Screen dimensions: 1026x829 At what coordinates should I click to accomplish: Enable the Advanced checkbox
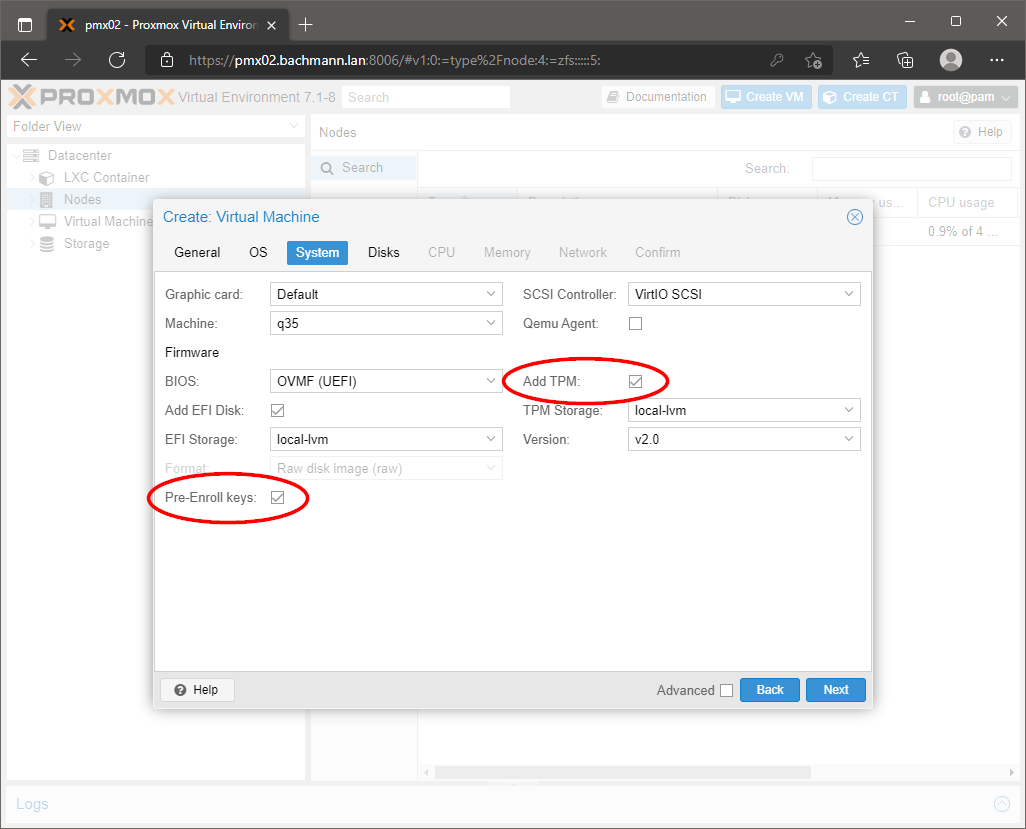pyautogui.click(x=726, y=690)
